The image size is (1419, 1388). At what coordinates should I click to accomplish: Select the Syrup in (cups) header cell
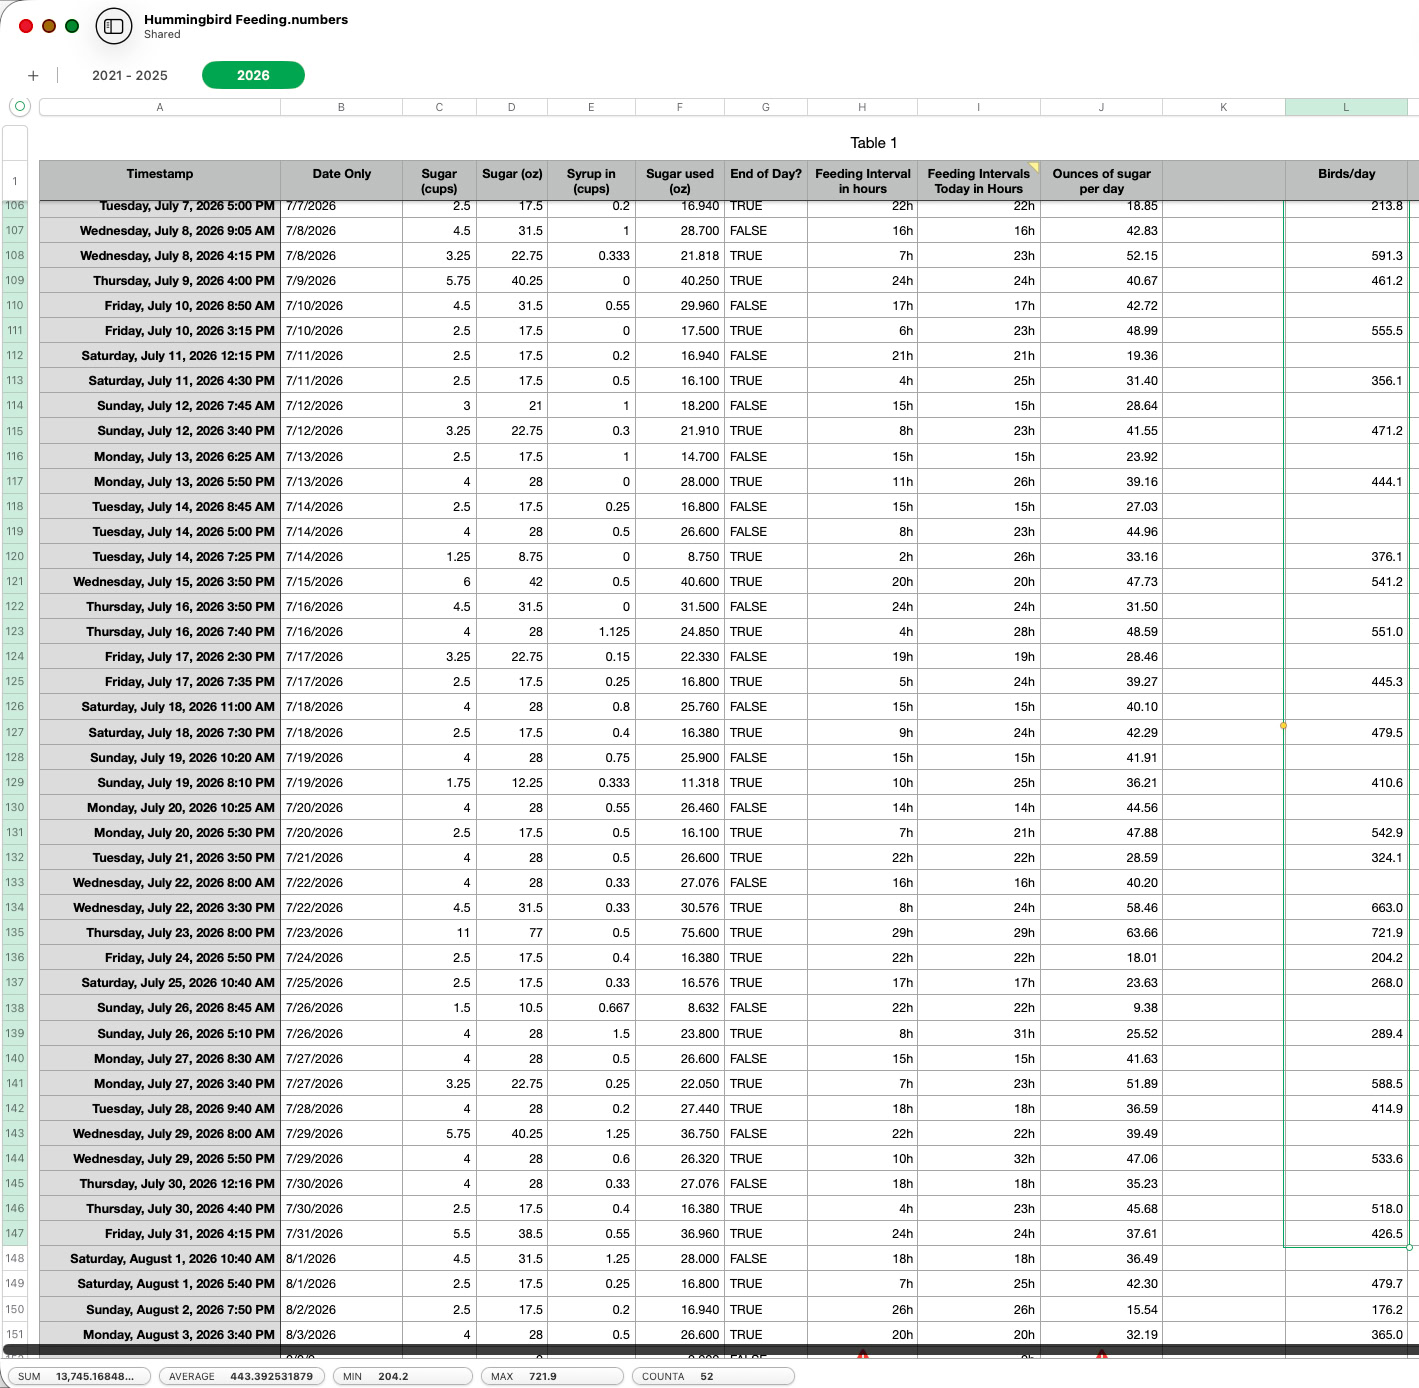(591, 181)
